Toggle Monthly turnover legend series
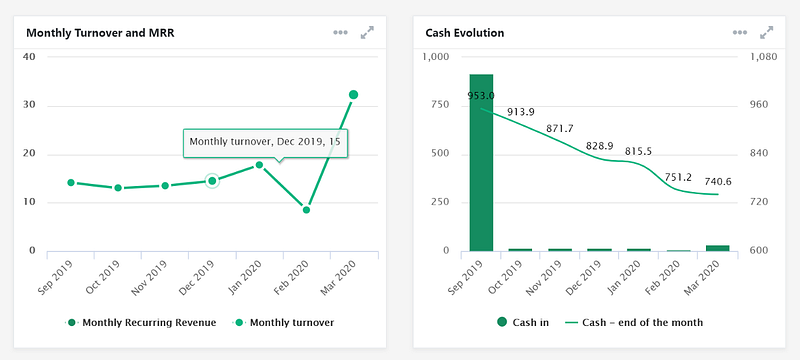Viewport: 800px width, 360px height. pyautogui.click(x=283, y=322)
